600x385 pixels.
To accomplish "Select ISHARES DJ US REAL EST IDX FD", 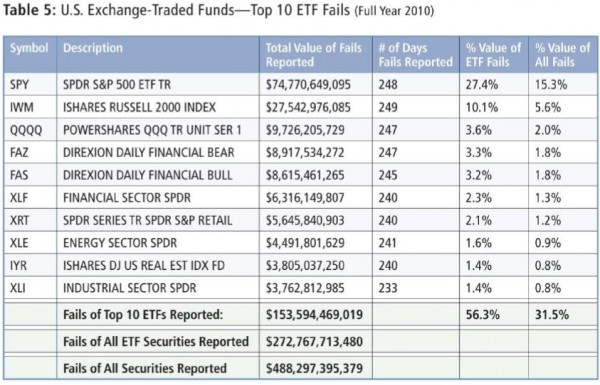I will pos(144,266).
